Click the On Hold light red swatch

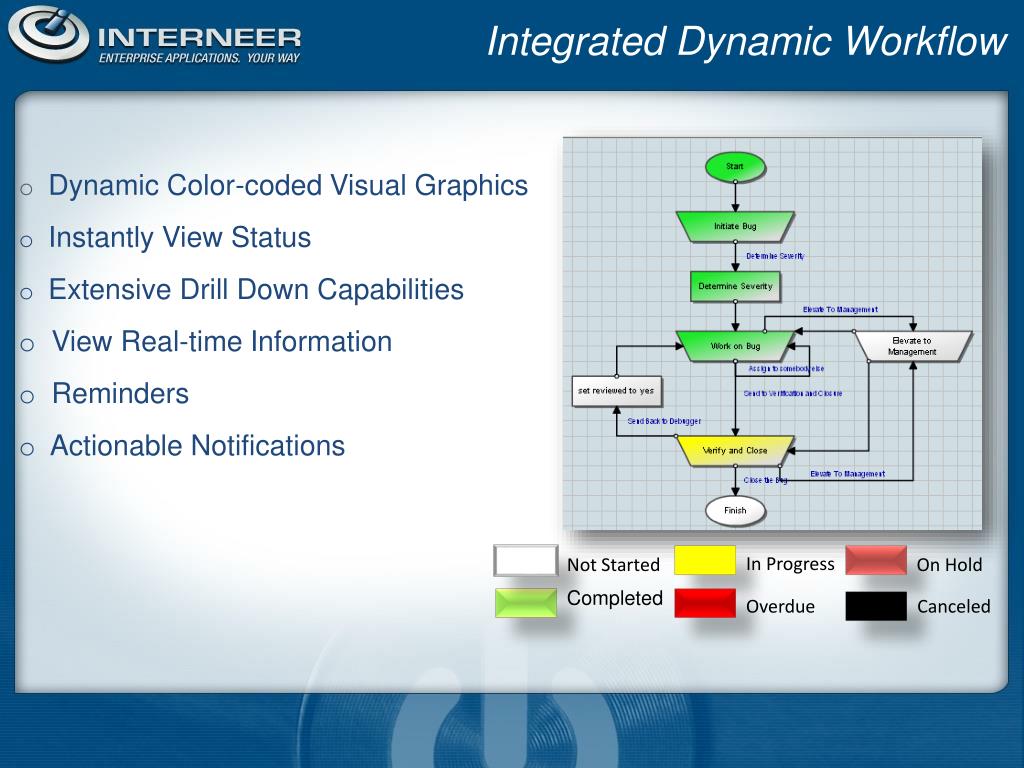pos(876,560)
